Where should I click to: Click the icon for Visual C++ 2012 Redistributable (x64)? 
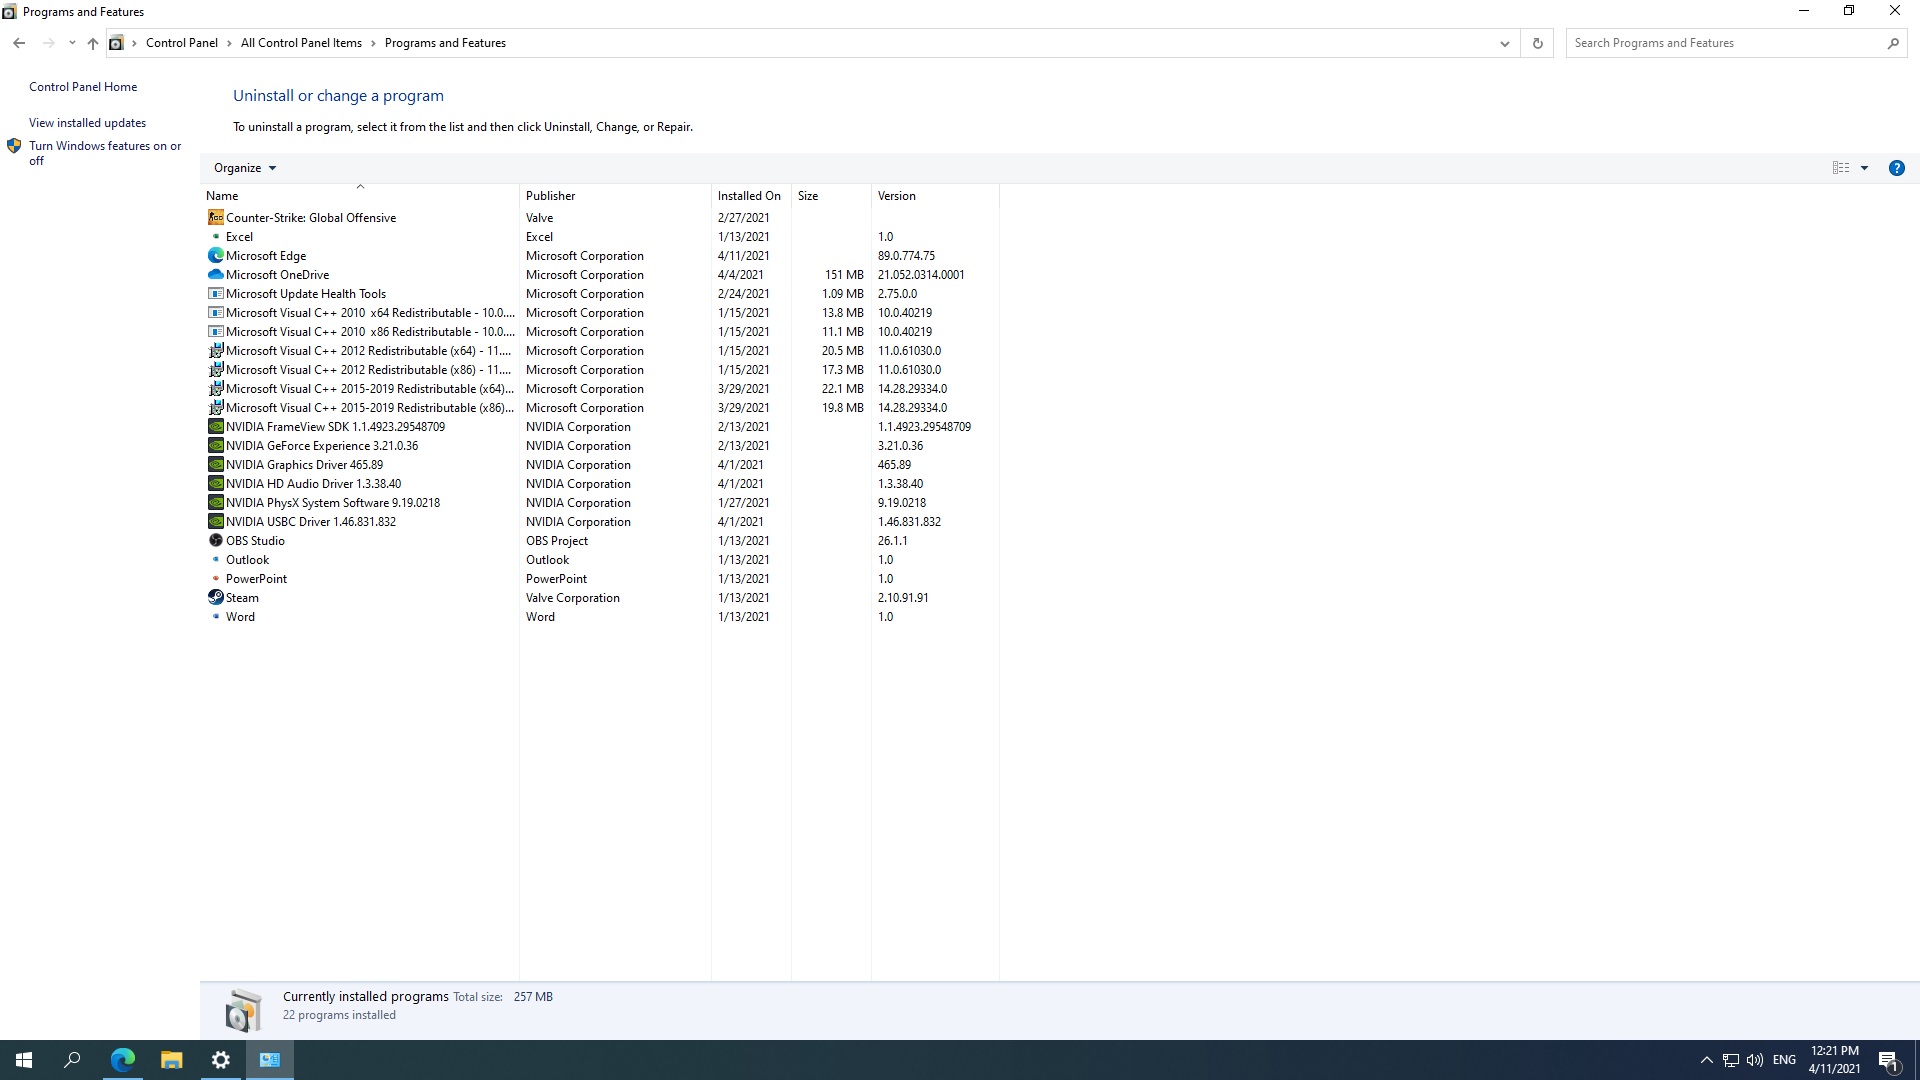point(215,350)
